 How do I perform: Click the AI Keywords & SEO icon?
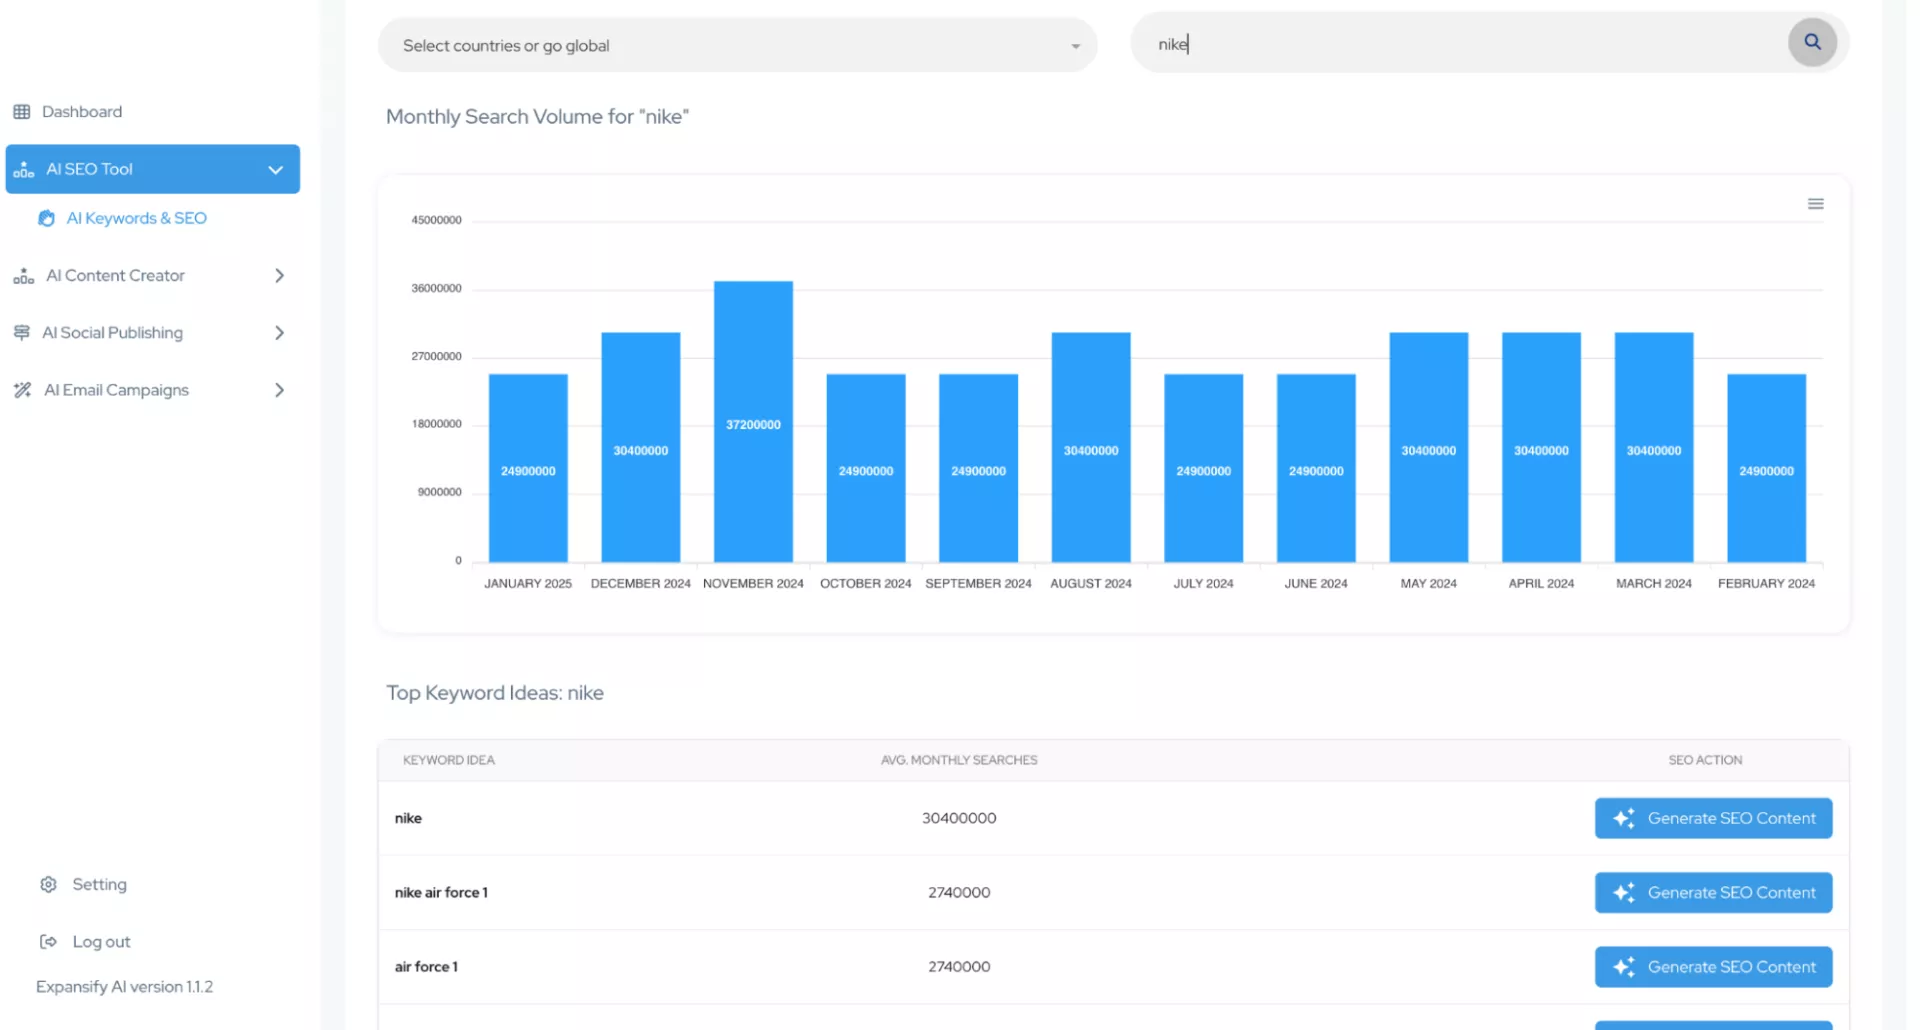(46, 218)
